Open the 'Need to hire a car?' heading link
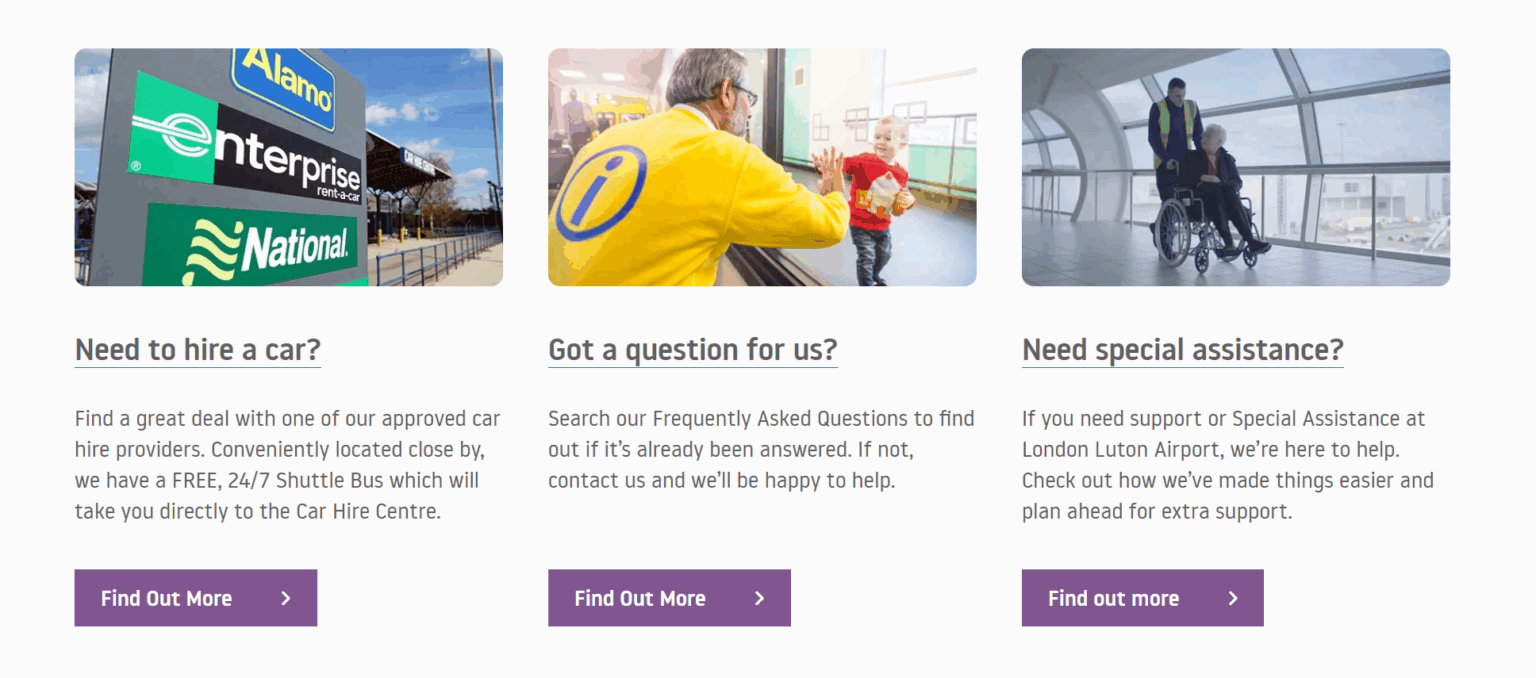Image resolution: width=1536 pixels, height=678 pixels. pyautogui.click(x=198, y=350)
